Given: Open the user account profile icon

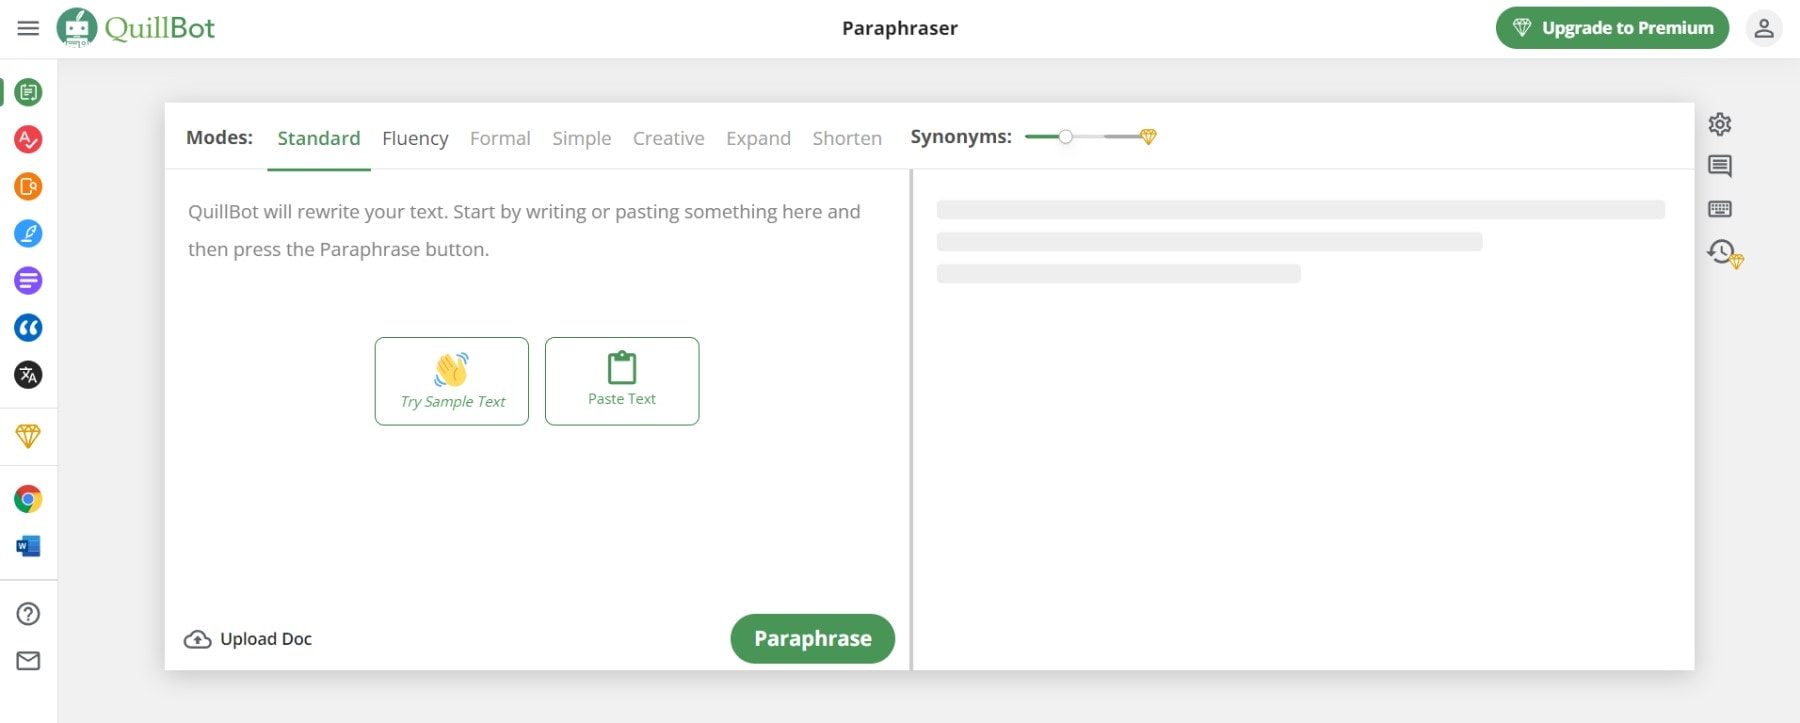Looking at the screenshot, I should (1764, 28).
